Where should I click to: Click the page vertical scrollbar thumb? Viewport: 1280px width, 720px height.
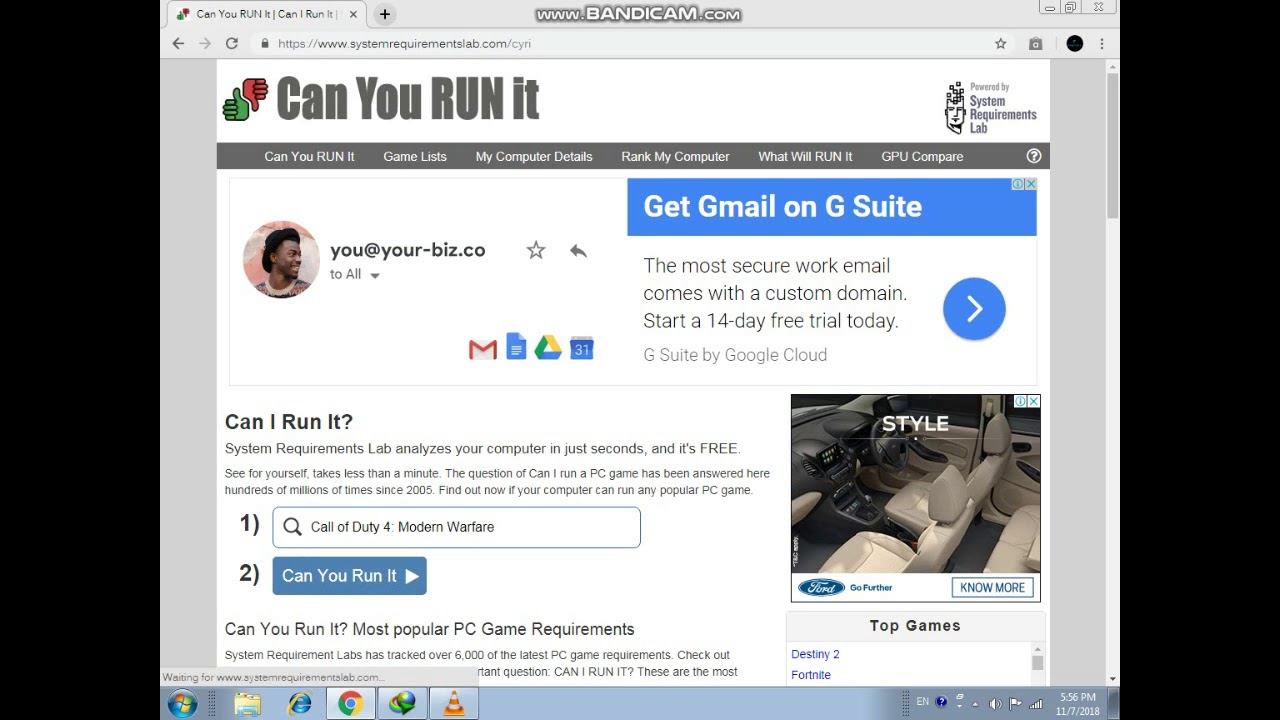coord(1113,145)
